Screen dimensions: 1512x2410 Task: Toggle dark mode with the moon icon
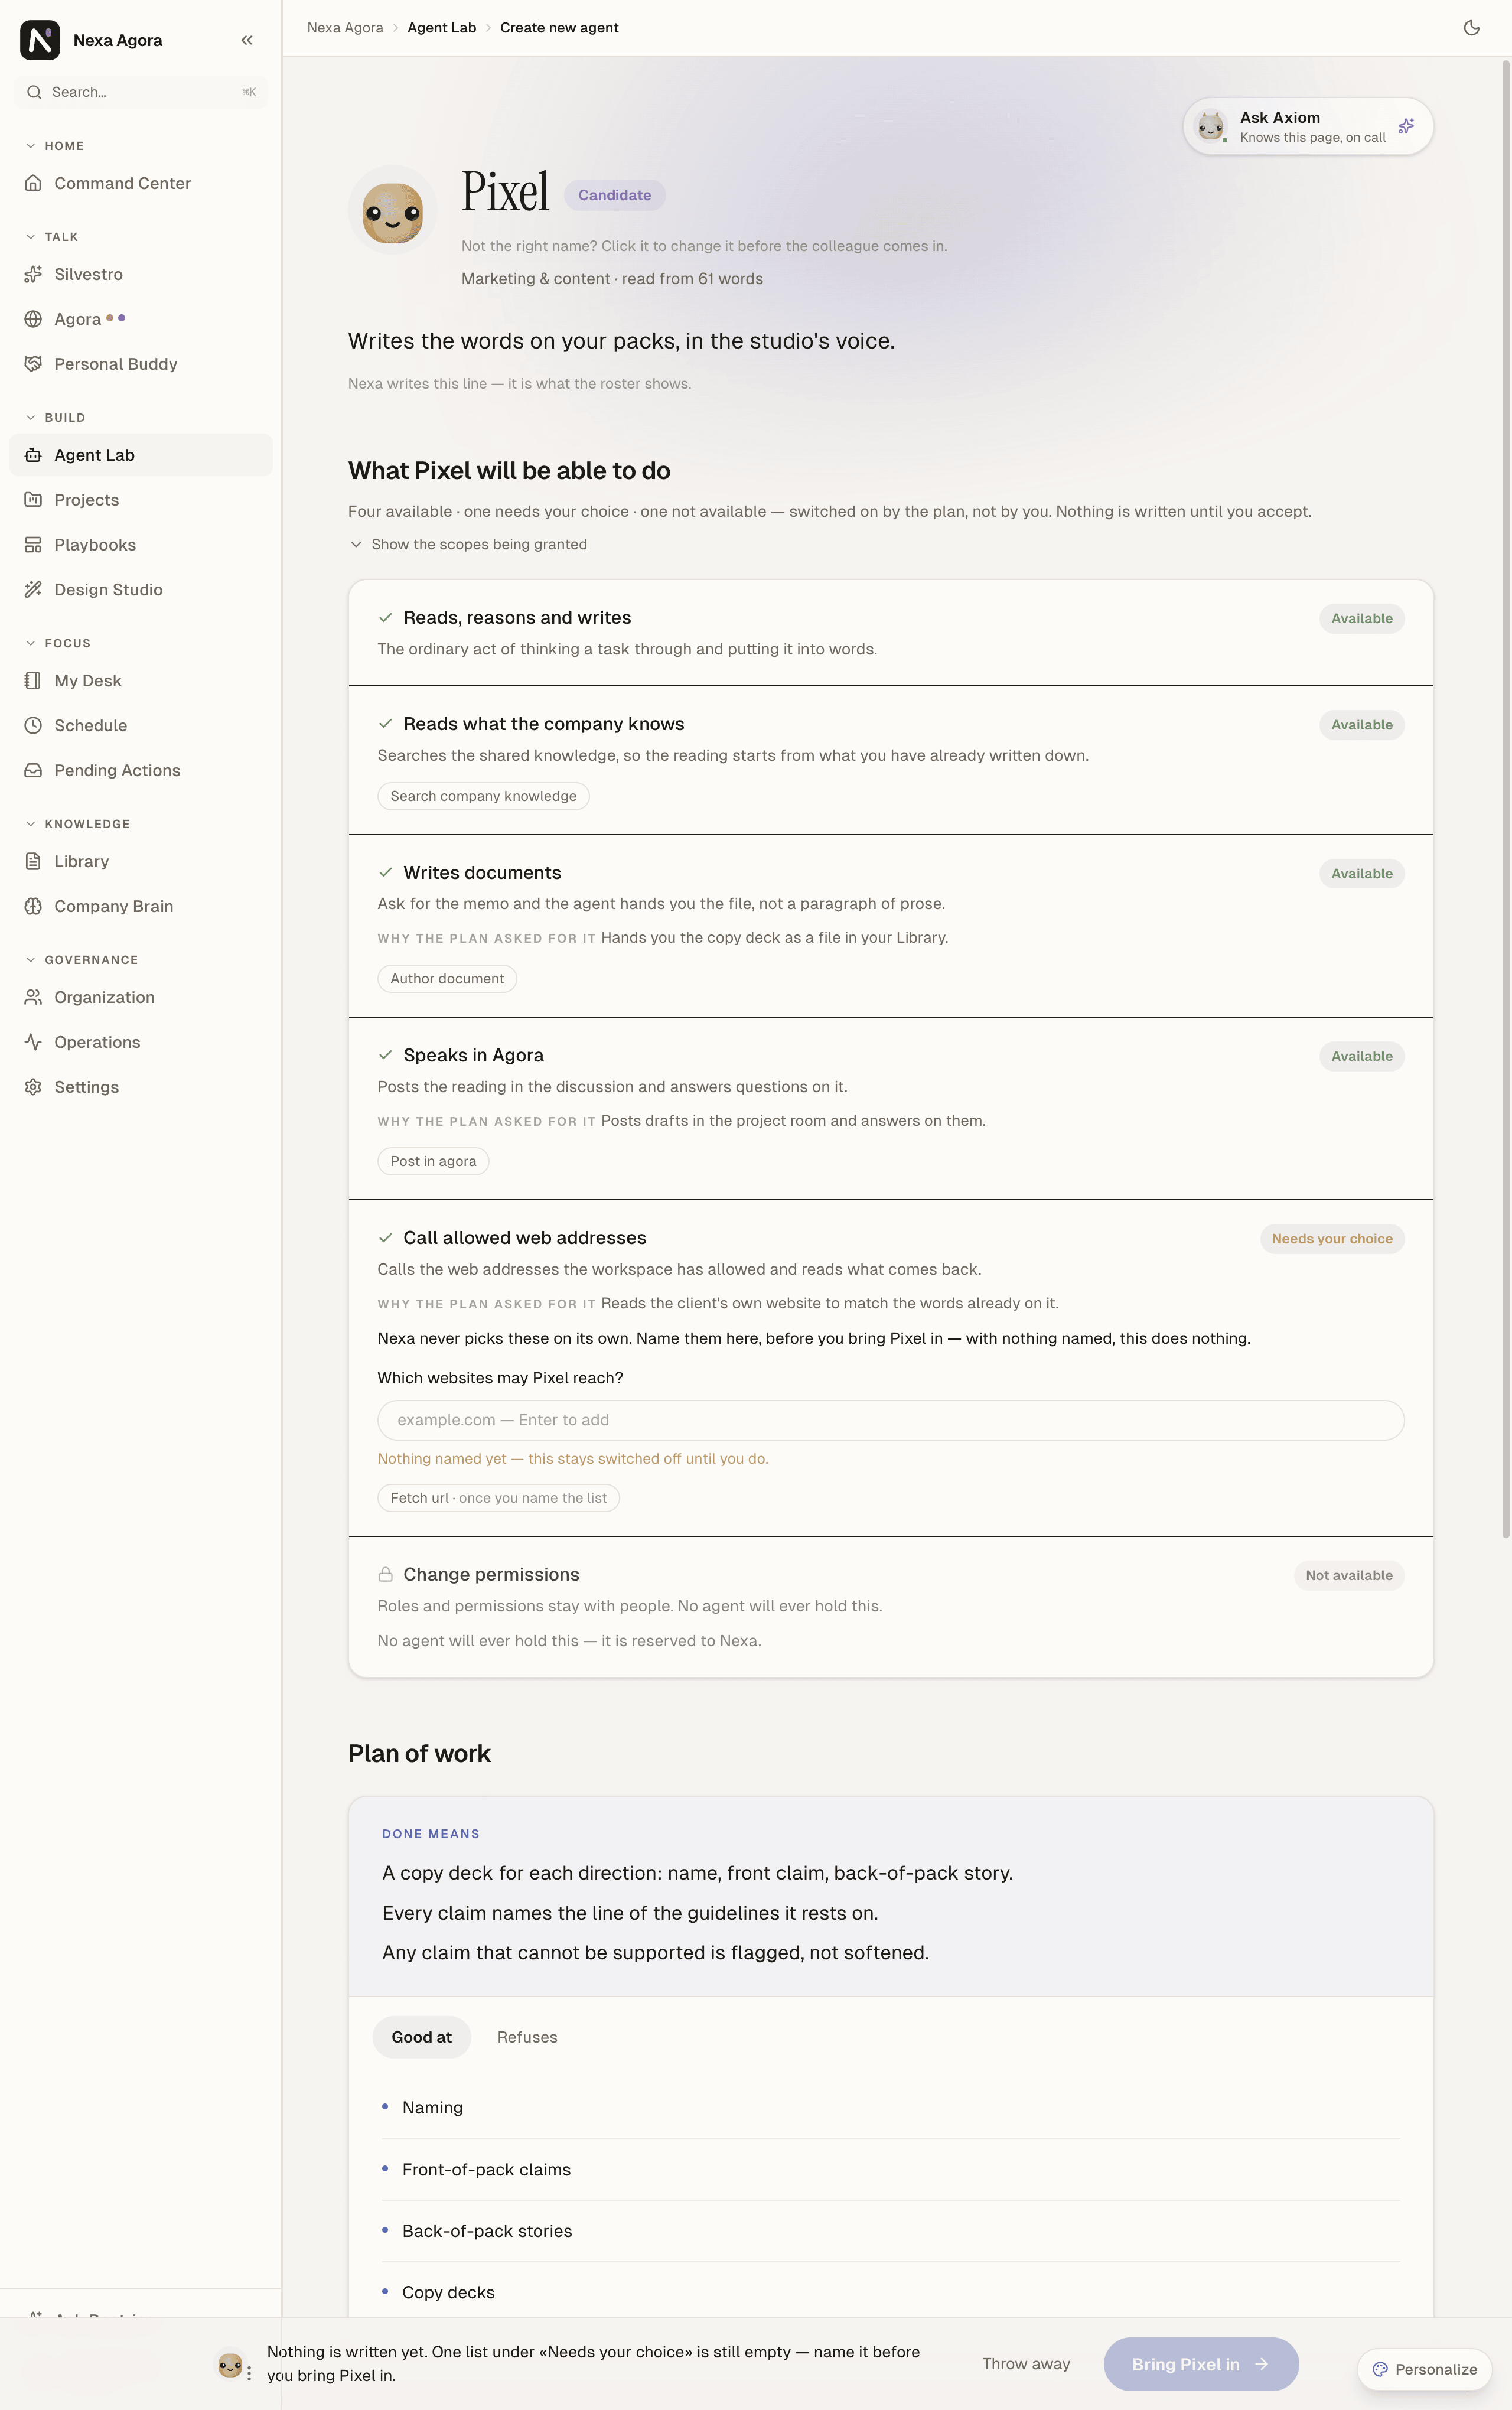click(x=1471, y=28)
